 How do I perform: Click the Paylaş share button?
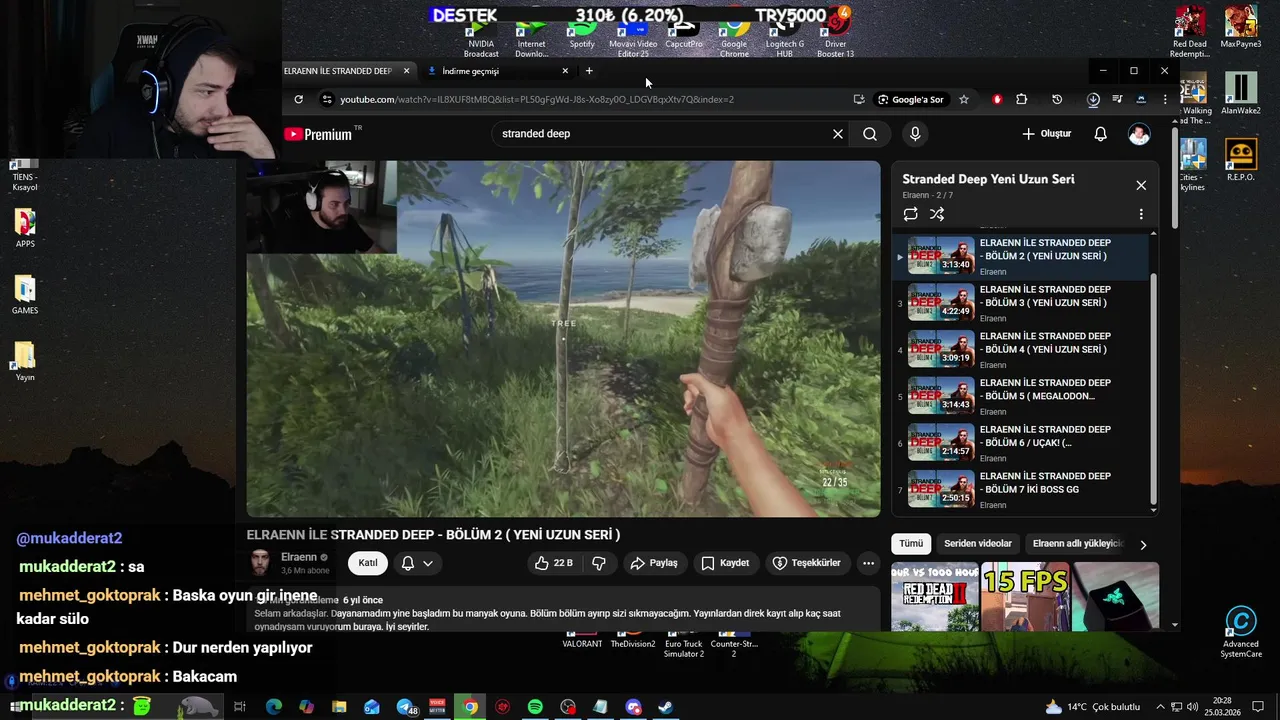654,563
